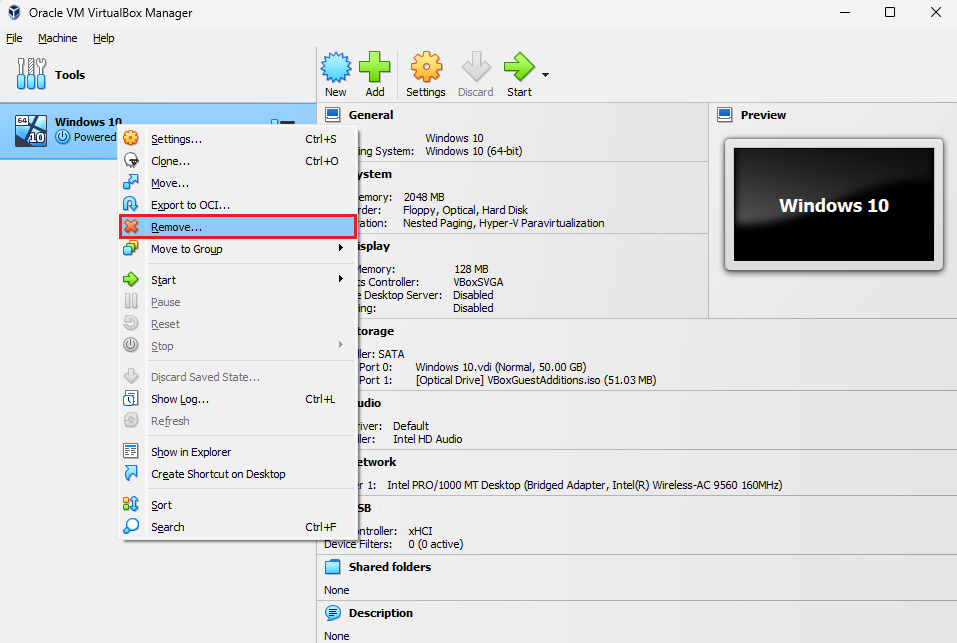
Task: Choose Show in Explorer menu entry
Action: click(237, 452)
